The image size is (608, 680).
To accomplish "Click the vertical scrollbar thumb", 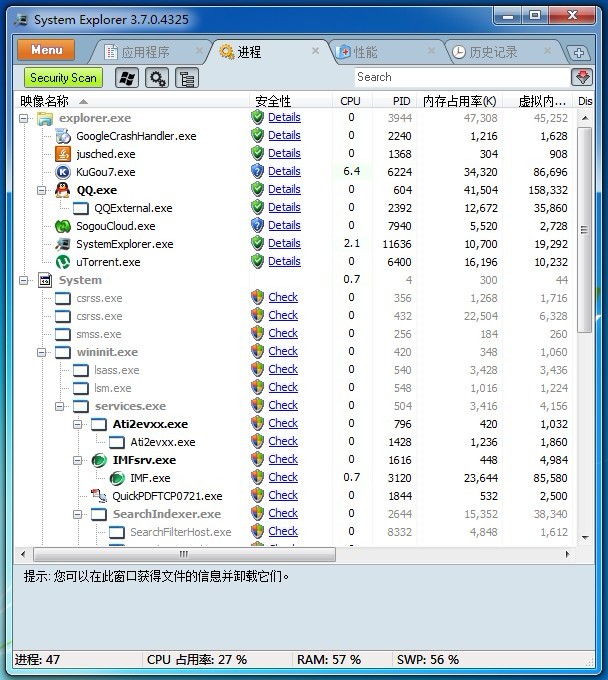I will [585, 230].
